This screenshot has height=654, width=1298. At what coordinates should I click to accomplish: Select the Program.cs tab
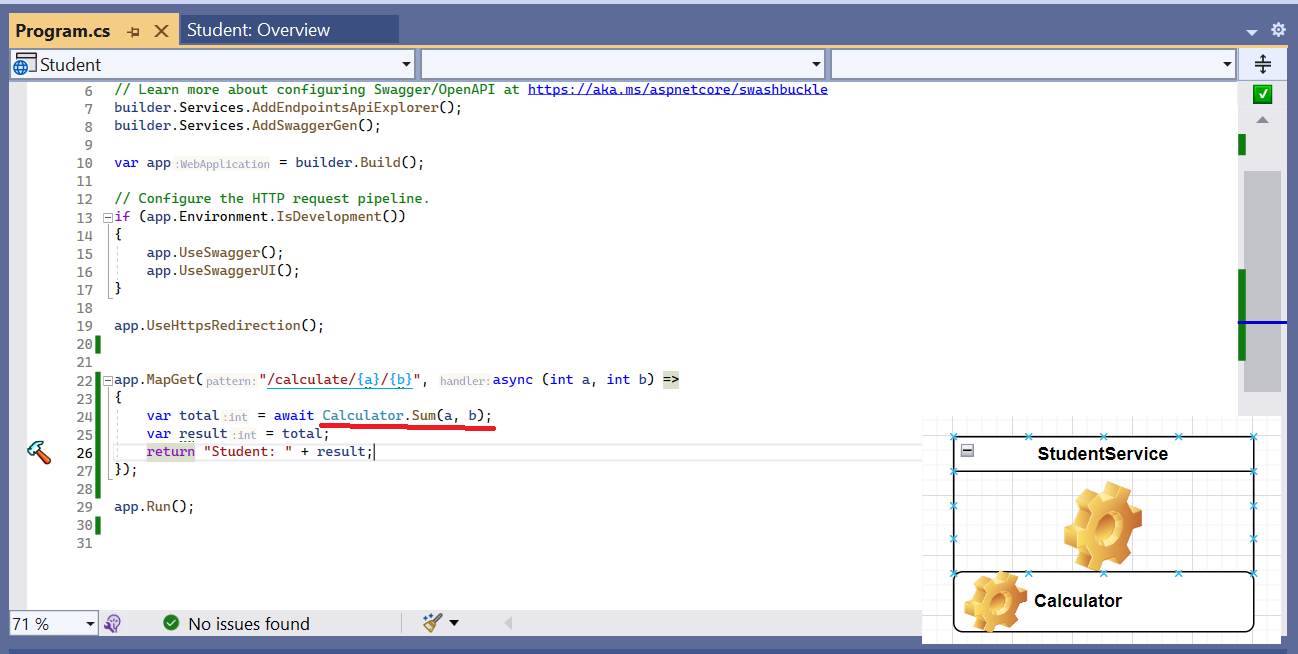coord(62,31)
